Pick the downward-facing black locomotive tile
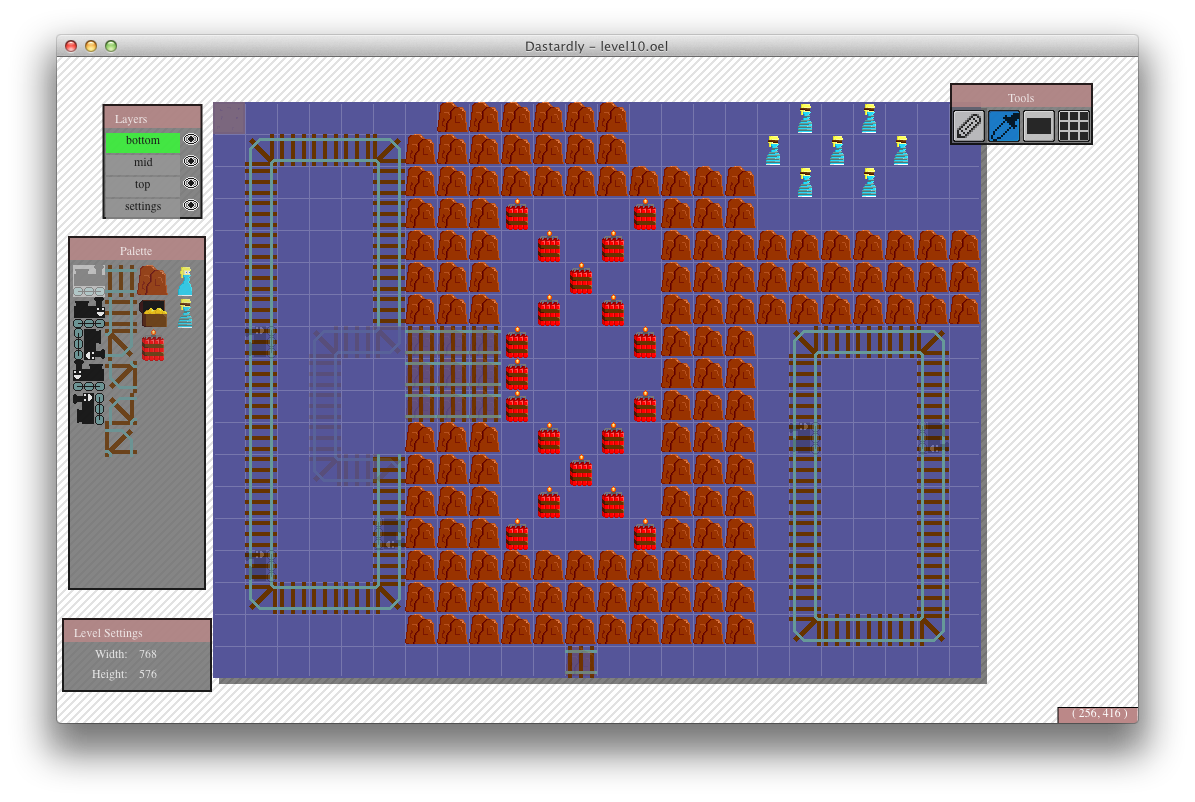This screenshot has width=1195, height=802. [89, 344]
